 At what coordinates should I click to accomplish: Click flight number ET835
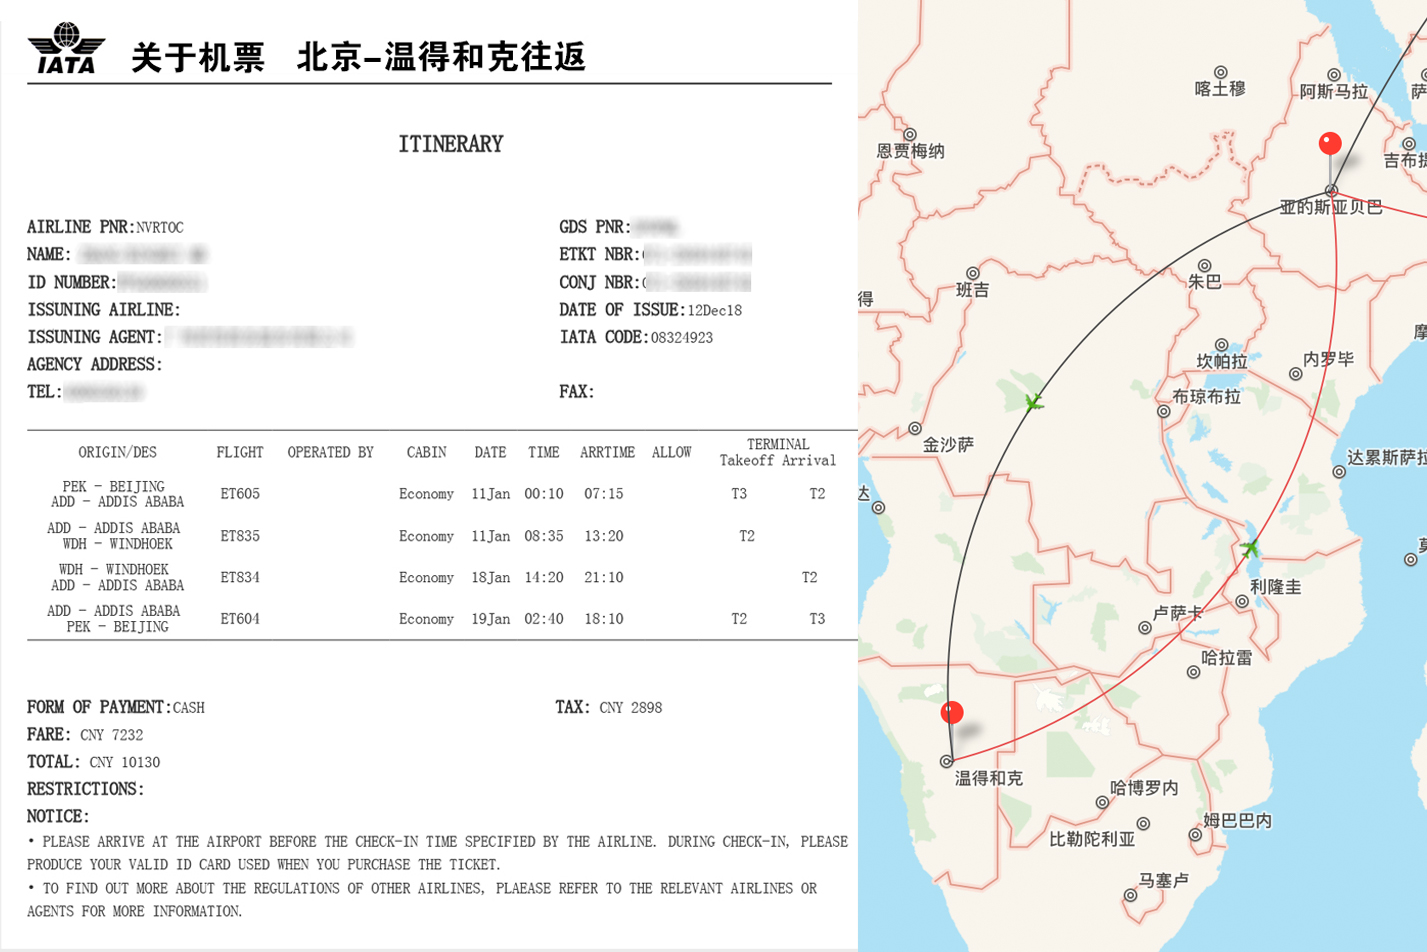click(240, 536)
